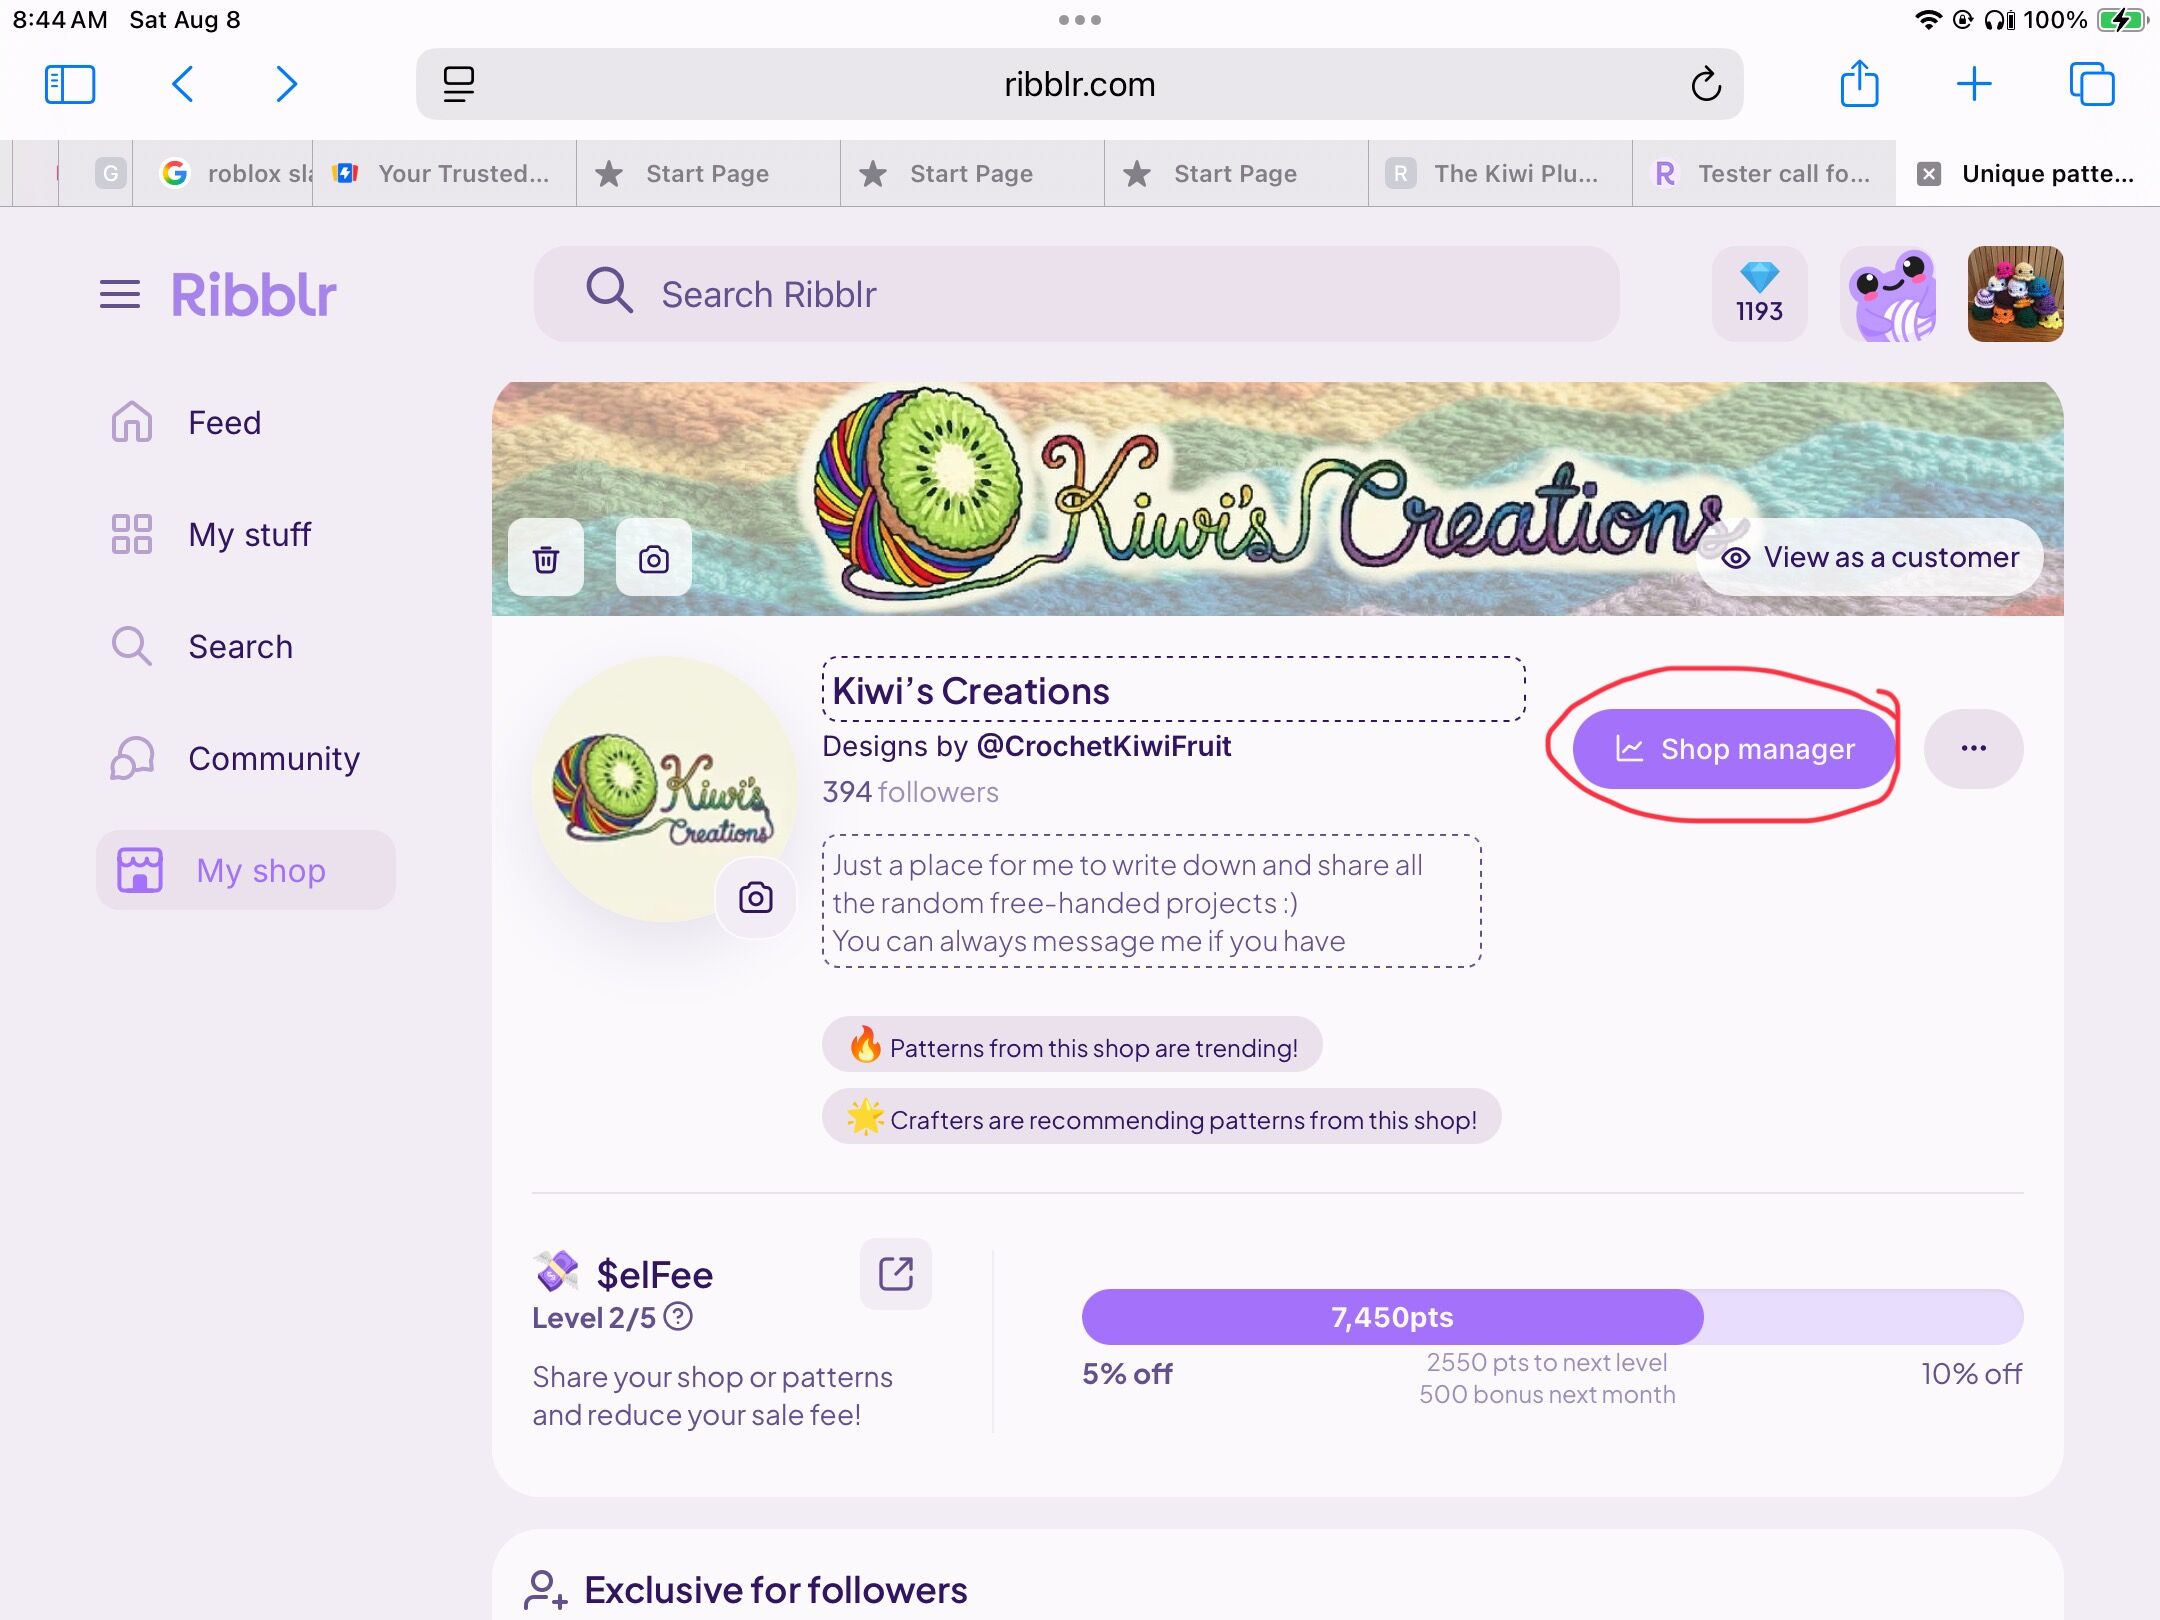Open the gems balance showing 1193
This screenshot has width=2160, height=1620.
click(x=1759, y=294)
